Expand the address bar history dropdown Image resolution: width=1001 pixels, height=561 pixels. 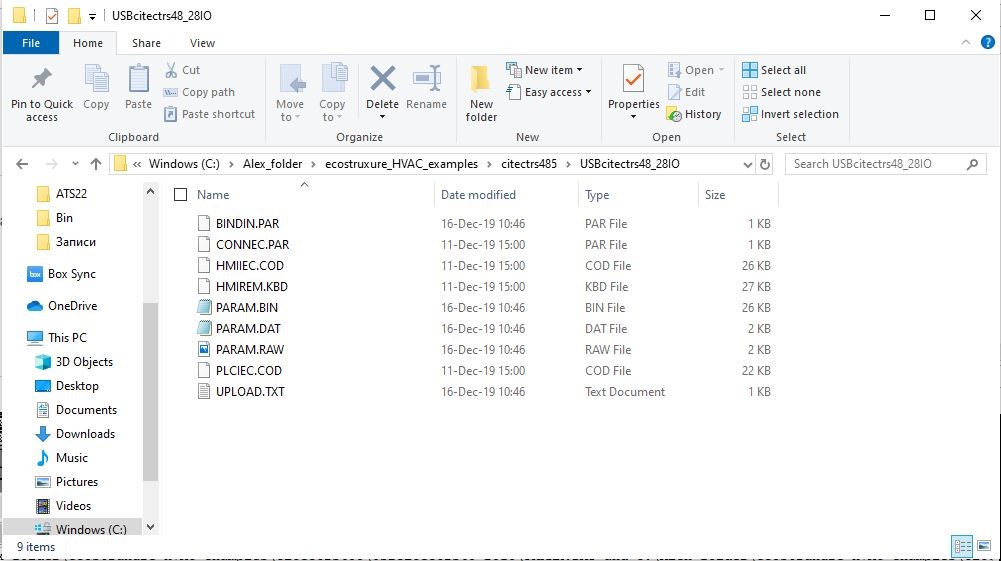tap(748, 165)
